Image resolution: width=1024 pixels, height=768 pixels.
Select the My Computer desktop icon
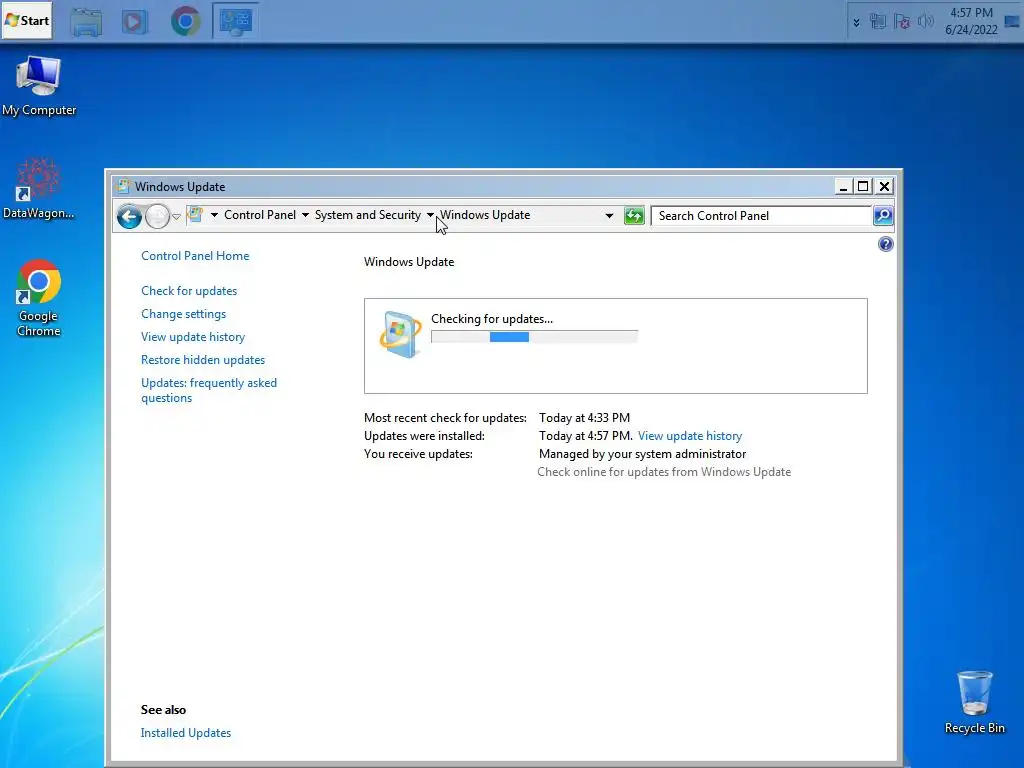click(x=39, y=86)
